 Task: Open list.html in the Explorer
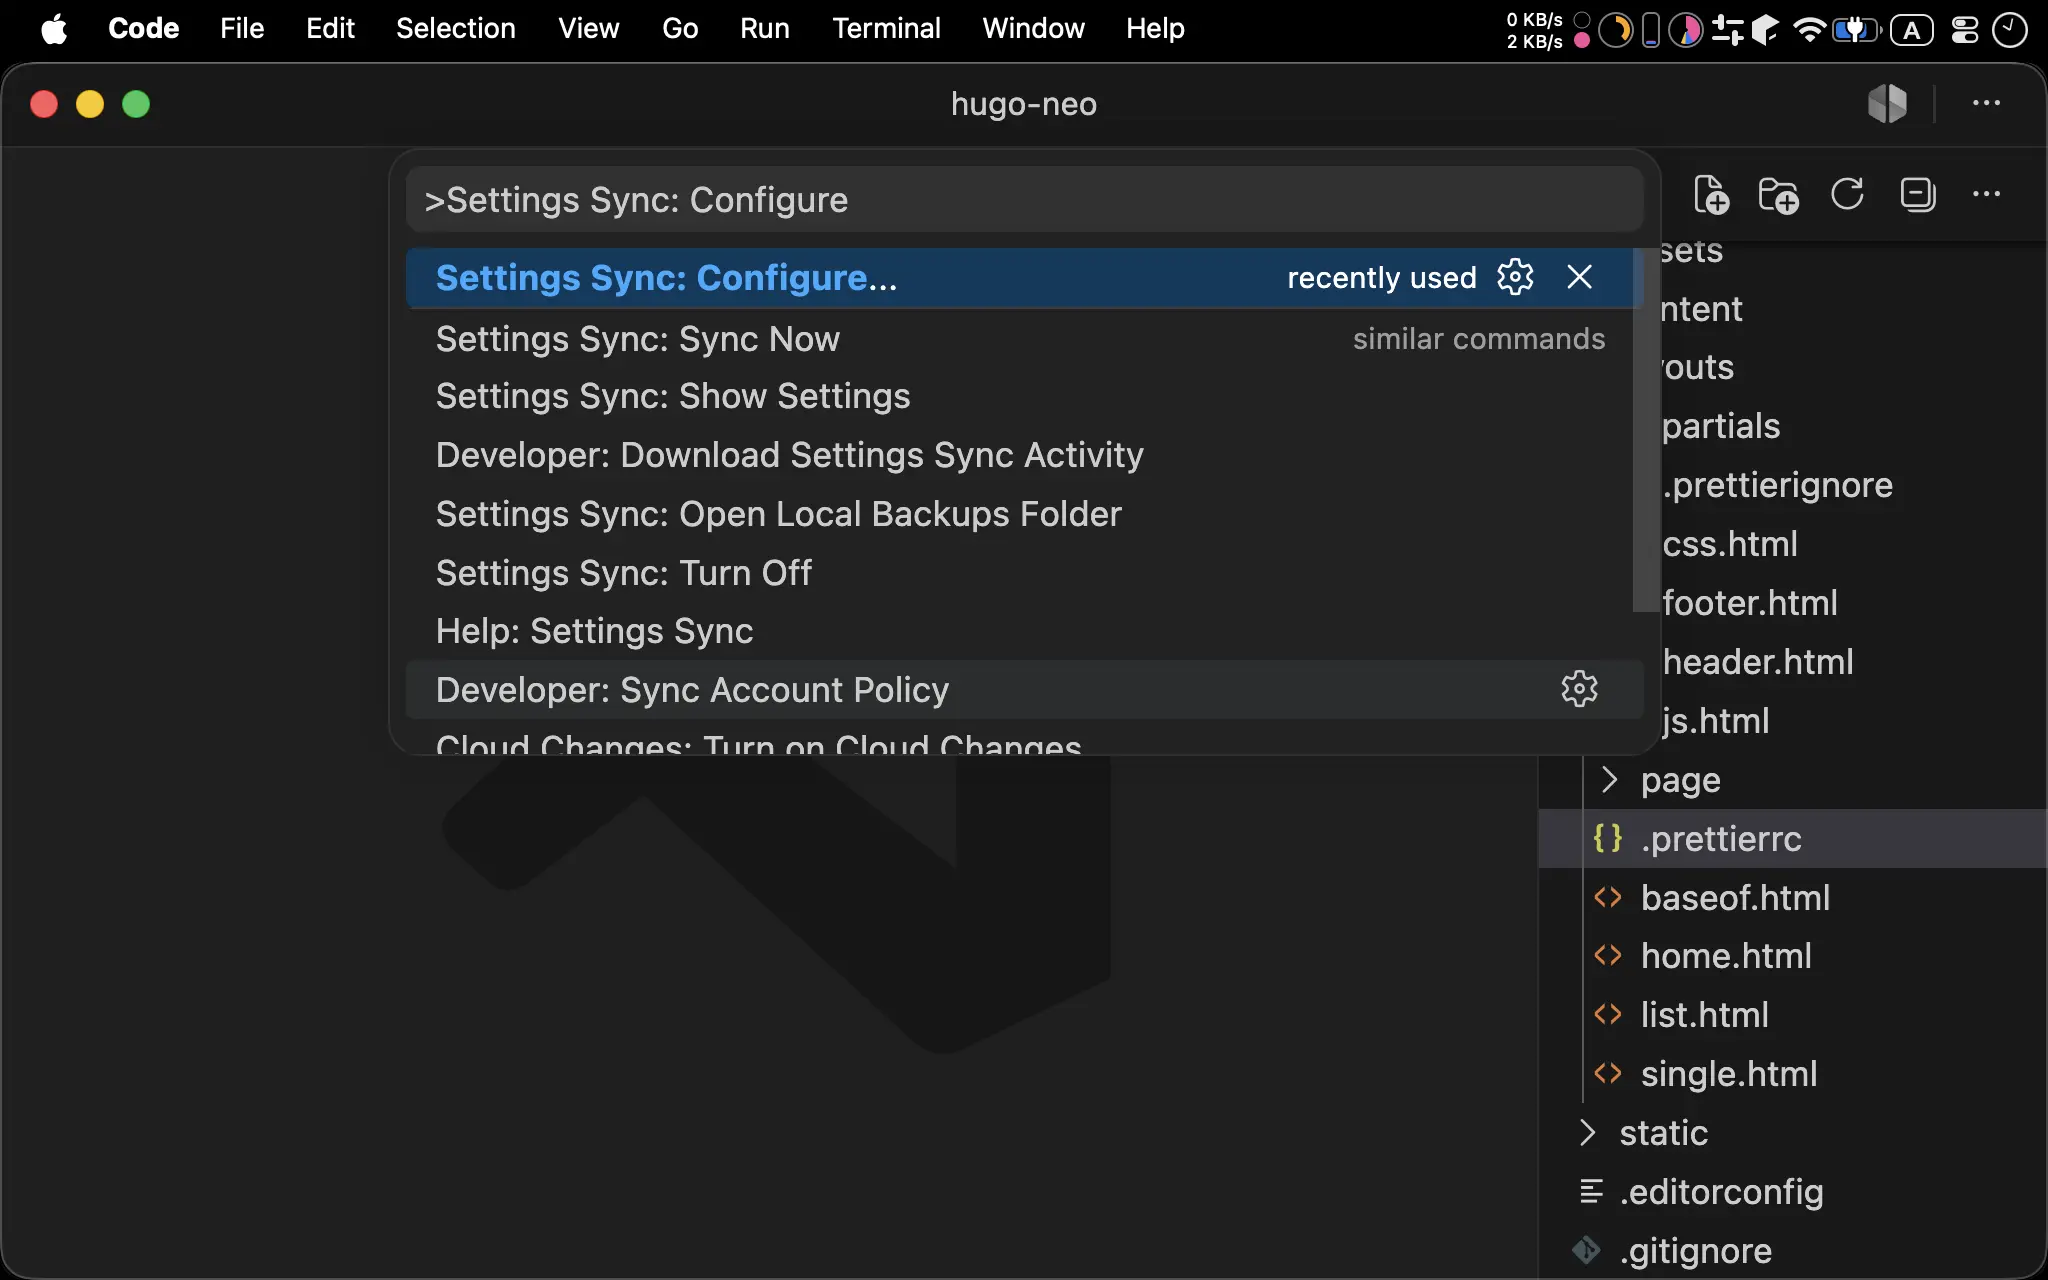coord(1793,1016)
